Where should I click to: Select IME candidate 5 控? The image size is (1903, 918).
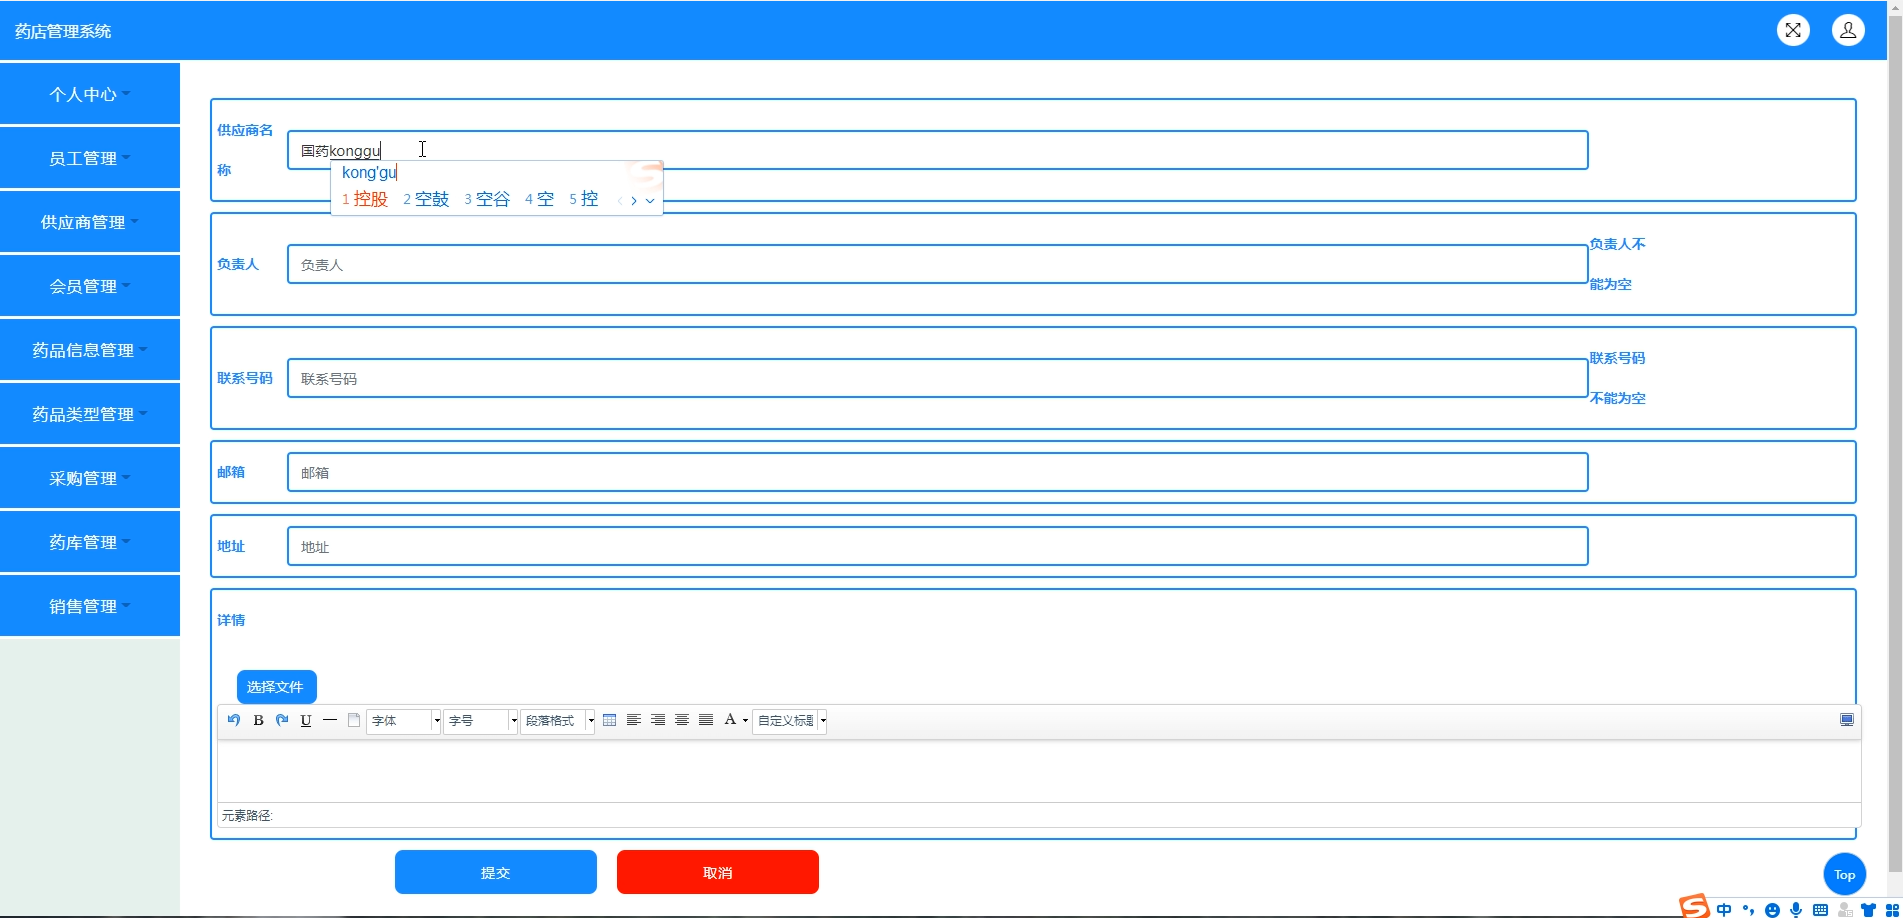(584, 199)
